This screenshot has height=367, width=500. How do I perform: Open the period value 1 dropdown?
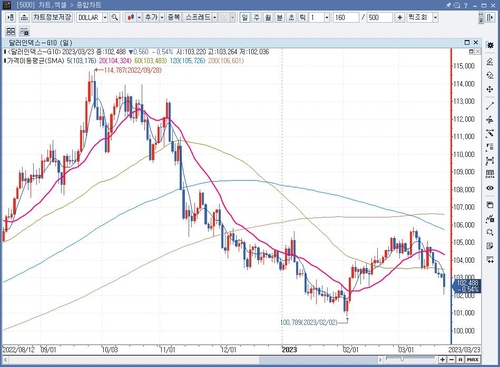click(327, 17)
